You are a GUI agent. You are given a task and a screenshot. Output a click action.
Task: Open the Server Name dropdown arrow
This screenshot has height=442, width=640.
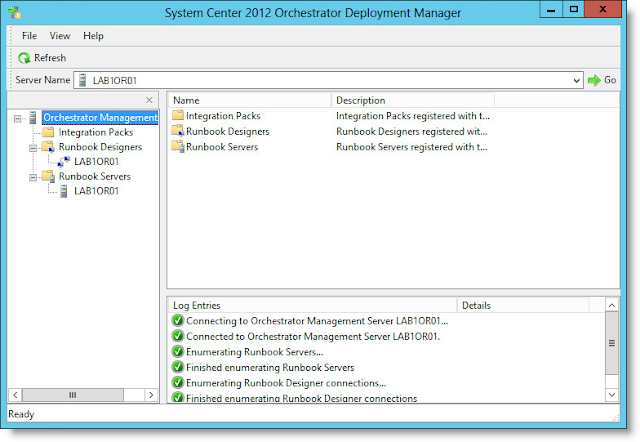[x=576, y=80]
